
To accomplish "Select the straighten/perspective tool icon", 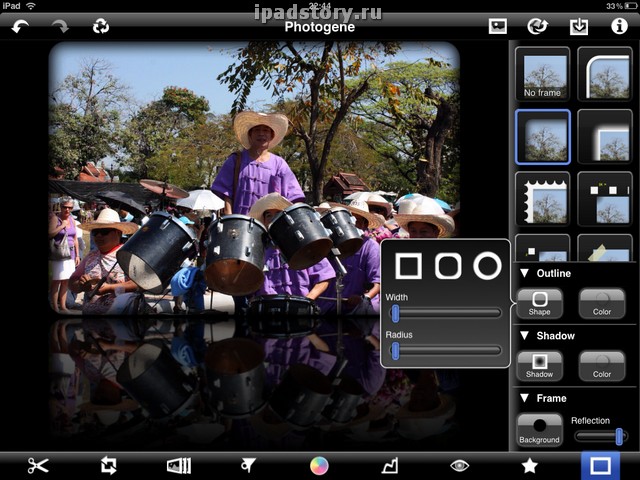I will 179,466.
